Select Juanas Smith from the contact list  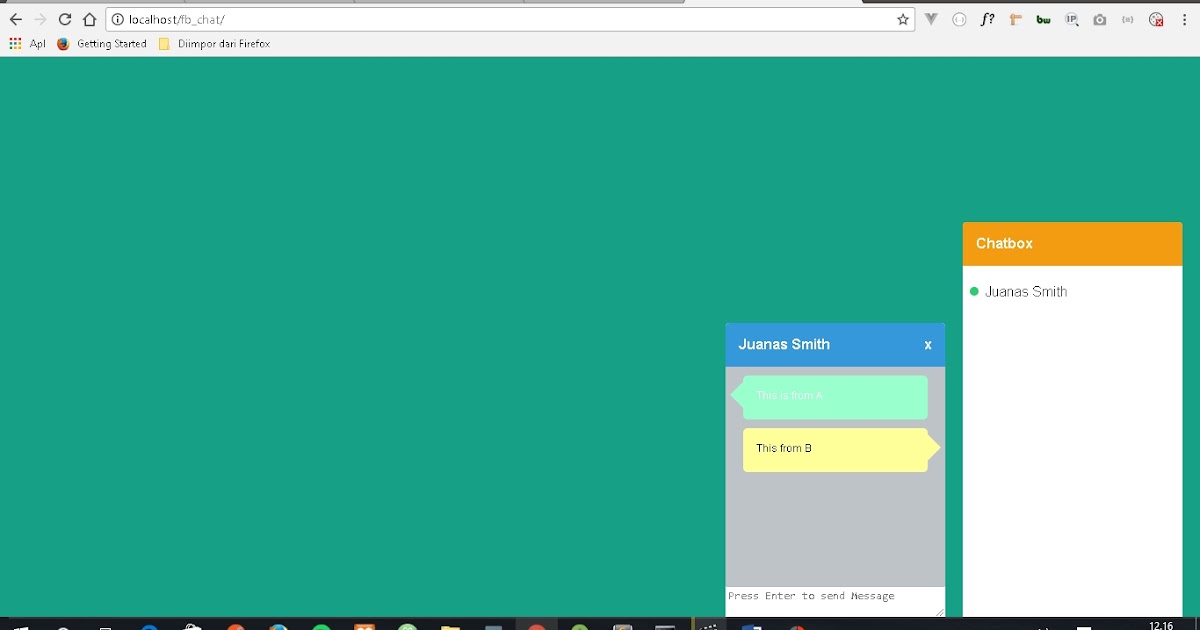[x=1026, y=291]
